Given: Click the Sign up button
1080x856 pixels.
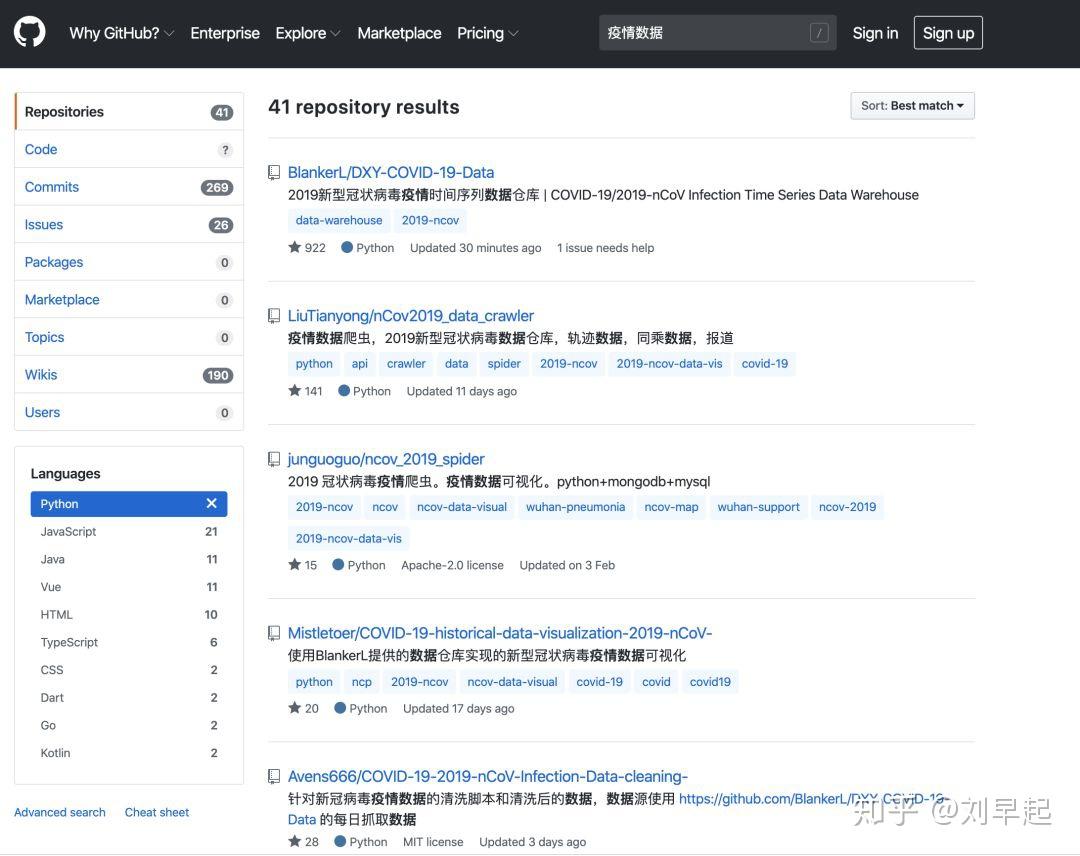Looking at the screenshot, I should 947,32.
